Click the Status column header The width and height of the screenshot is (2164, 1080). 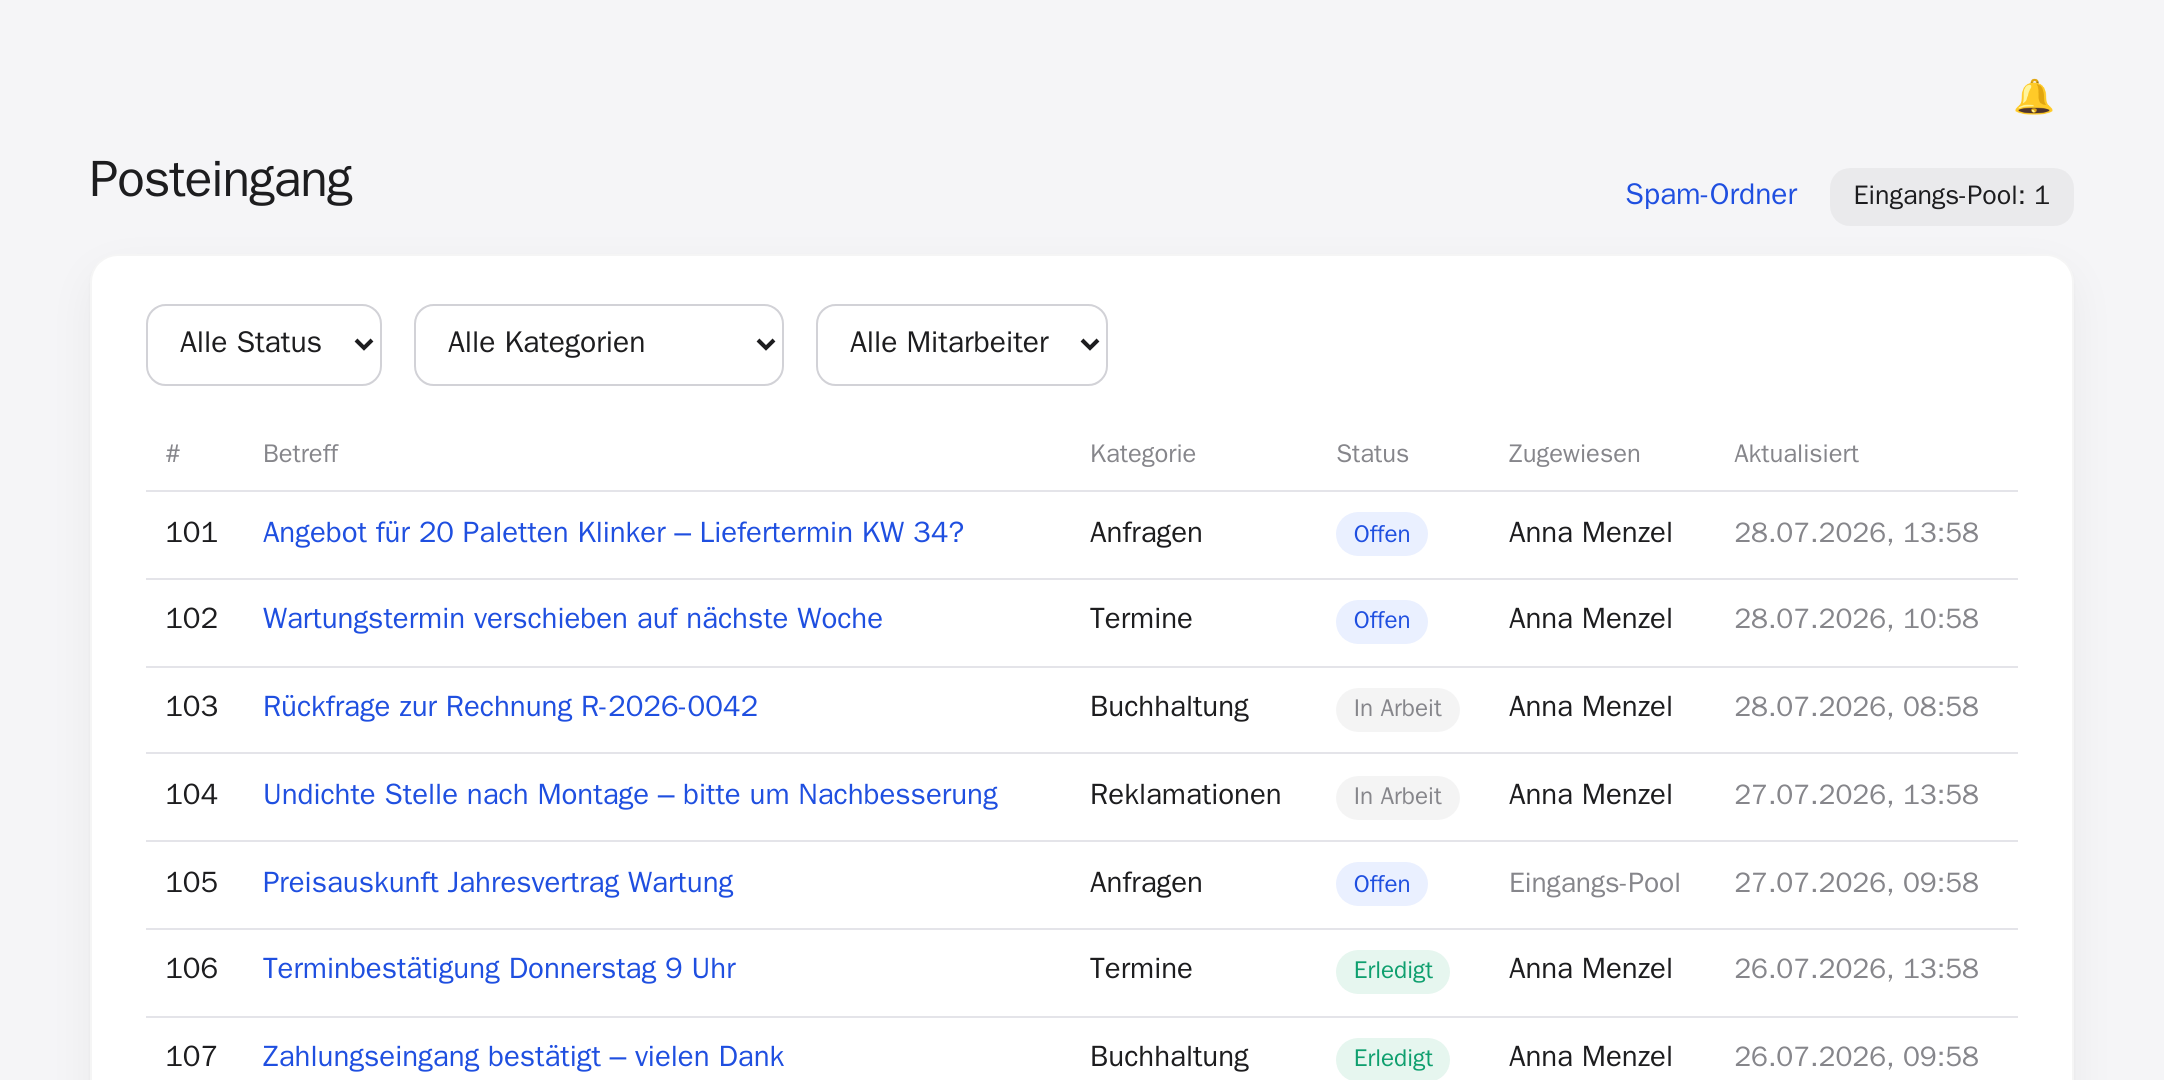(x=1372, y=454)
